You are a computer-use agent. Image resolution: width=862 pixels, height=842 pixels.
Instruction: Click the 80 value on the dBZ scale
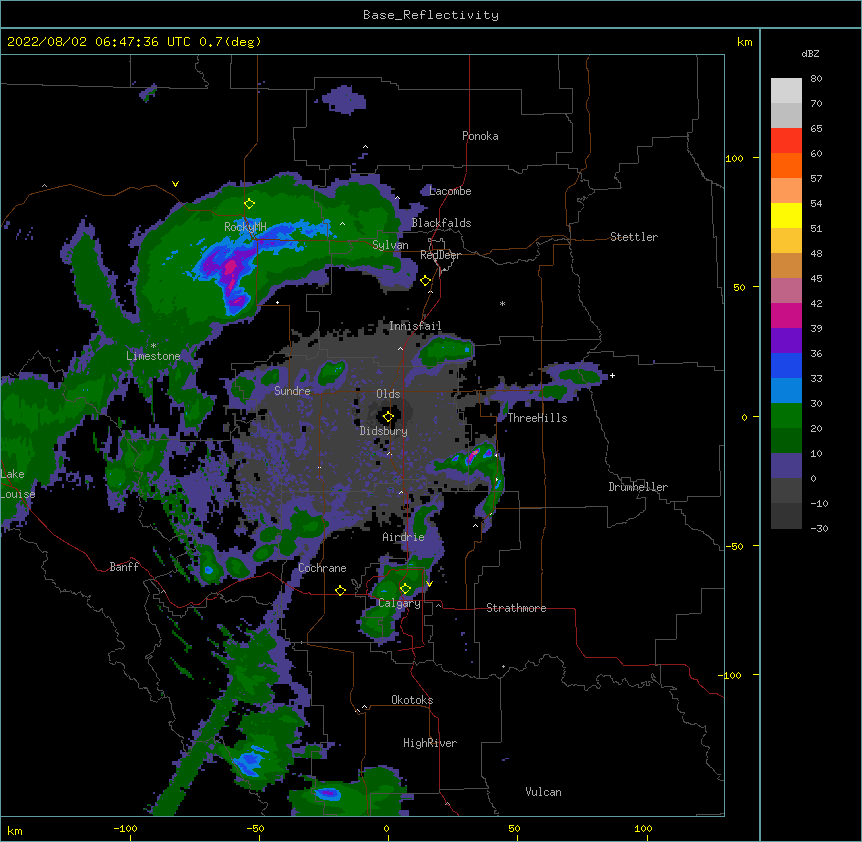tap(816, 79)
